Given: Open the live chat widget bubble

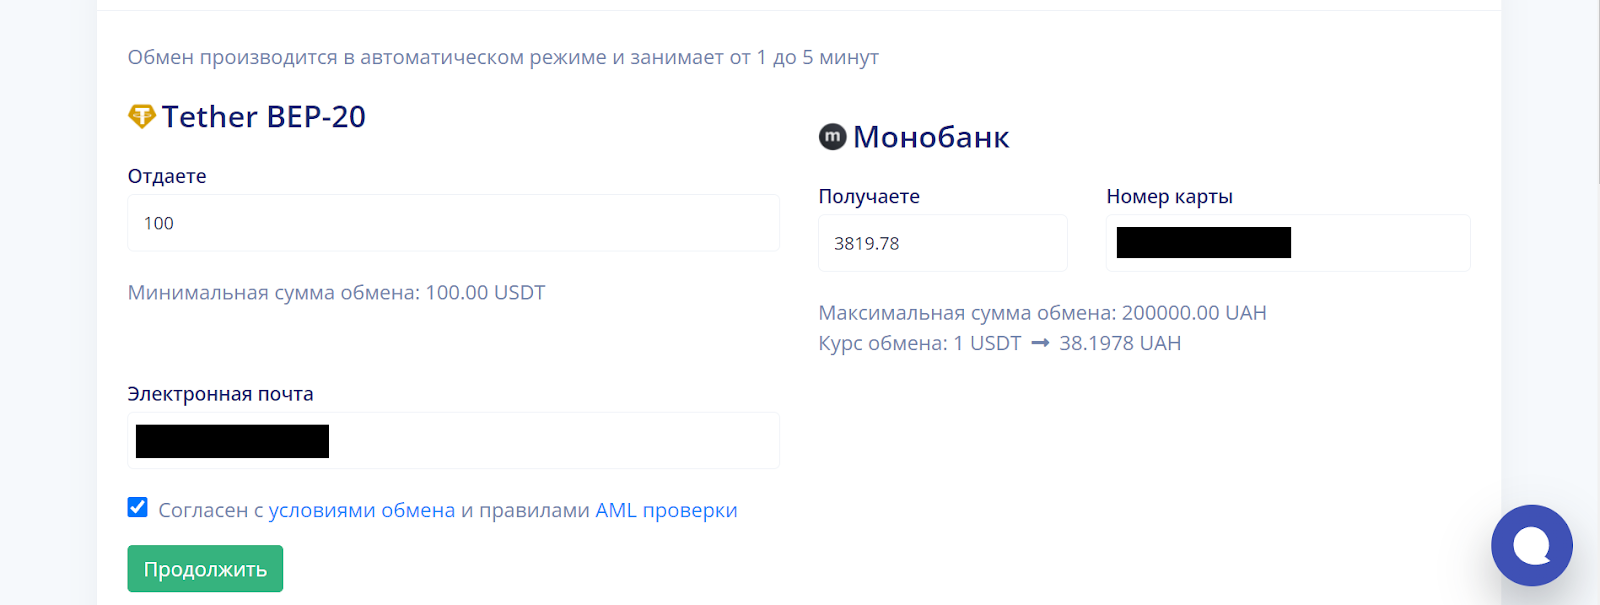Looking at the screenshot, I should point(1531,545).
